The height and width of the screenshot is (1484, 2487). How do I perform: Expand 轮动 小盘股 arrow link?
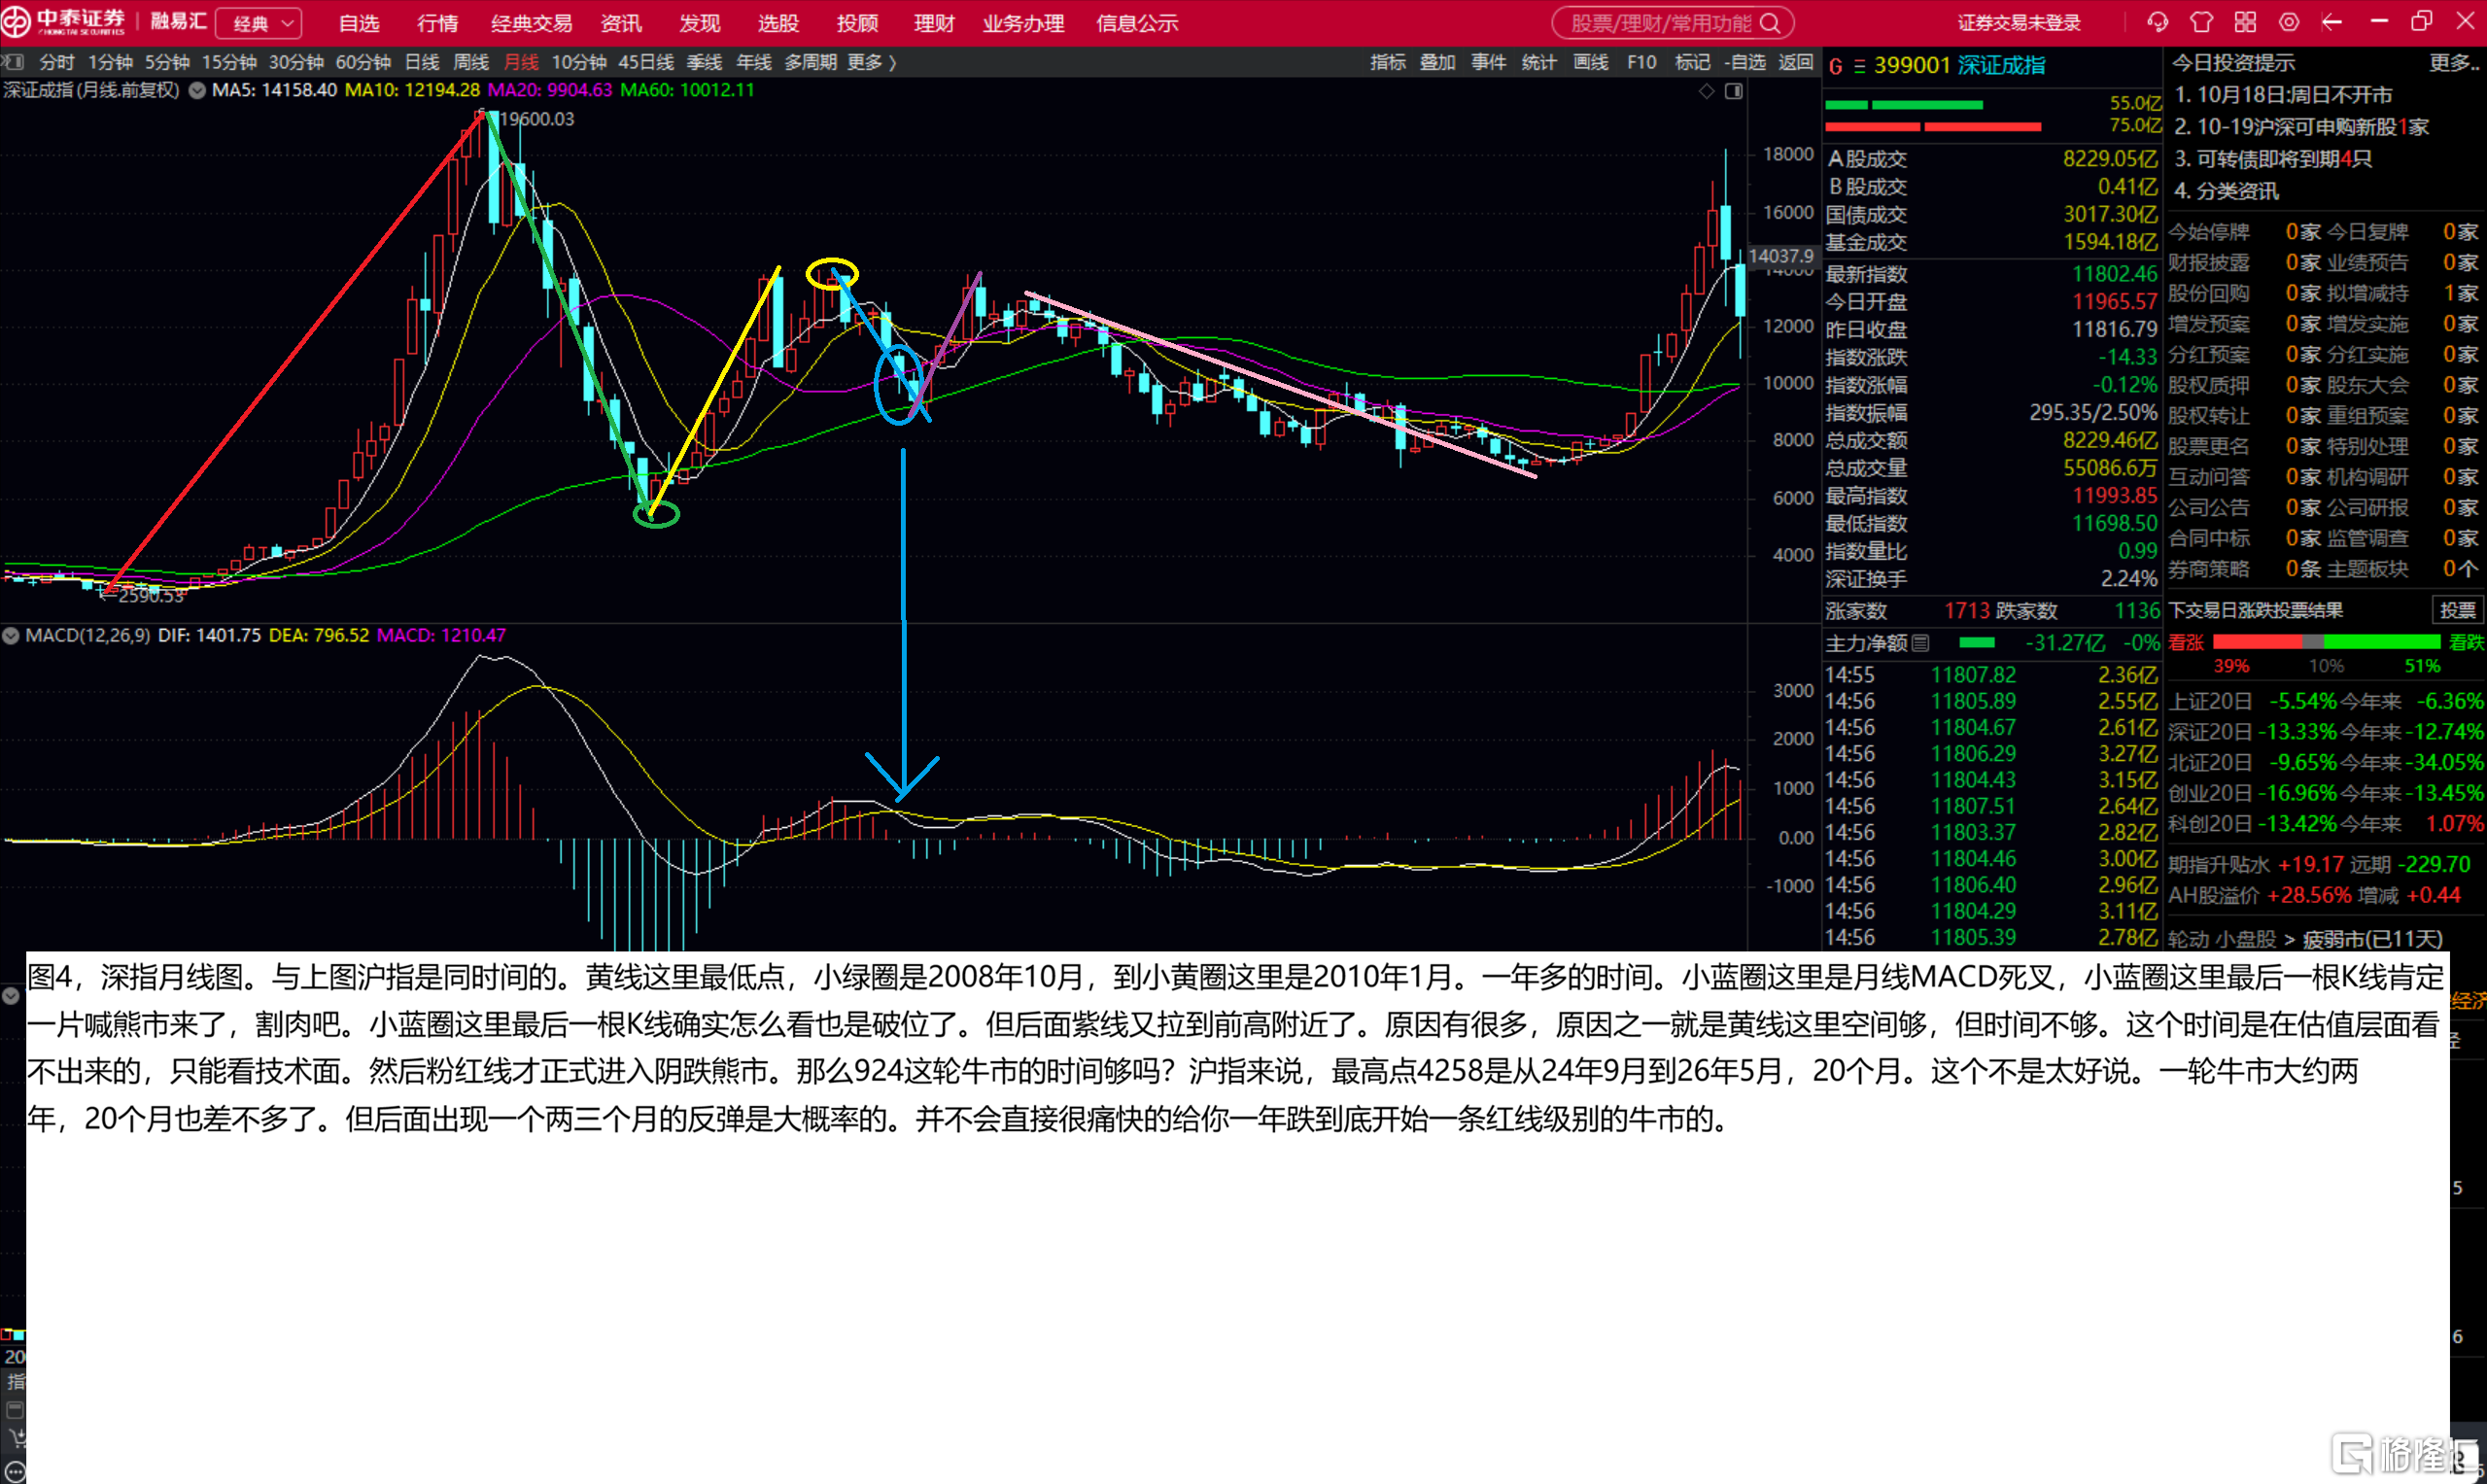coord(2289,939)
